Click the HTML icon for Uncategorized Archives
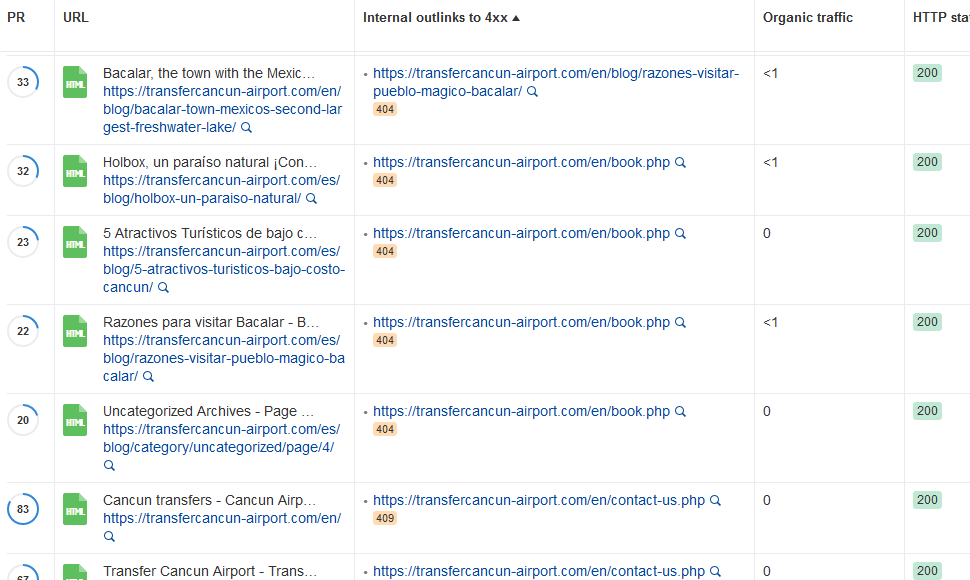 tap(75, 420)
